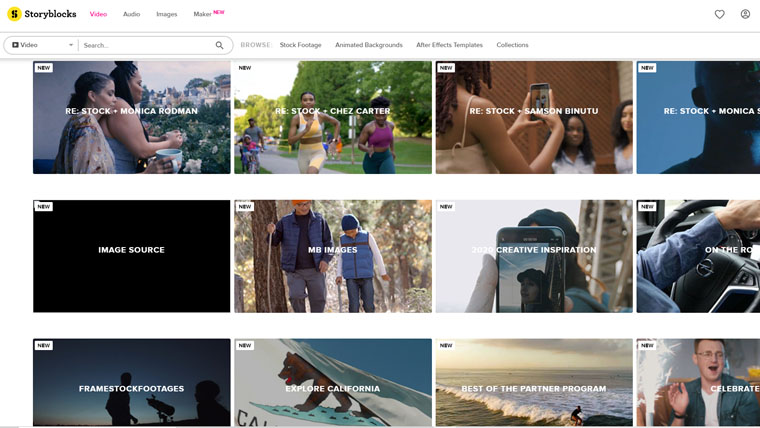Switch to the Video tab
The height and width of the screenshot is (428, 760).
[98, 14]
